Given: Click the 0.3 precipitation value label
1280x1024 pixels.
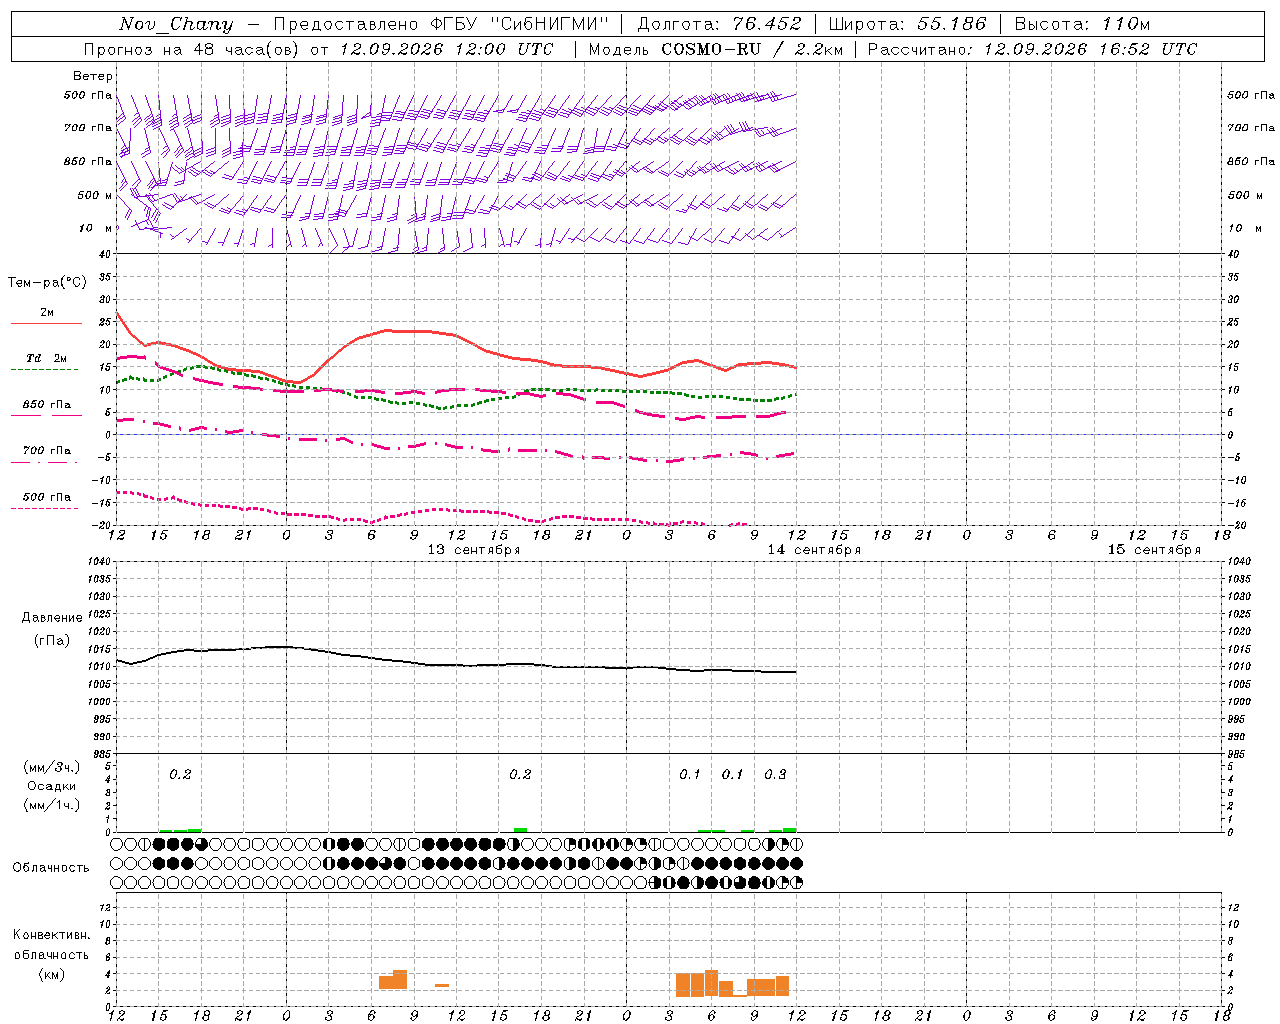Looking at the screenshot, I should click(775, 774).
